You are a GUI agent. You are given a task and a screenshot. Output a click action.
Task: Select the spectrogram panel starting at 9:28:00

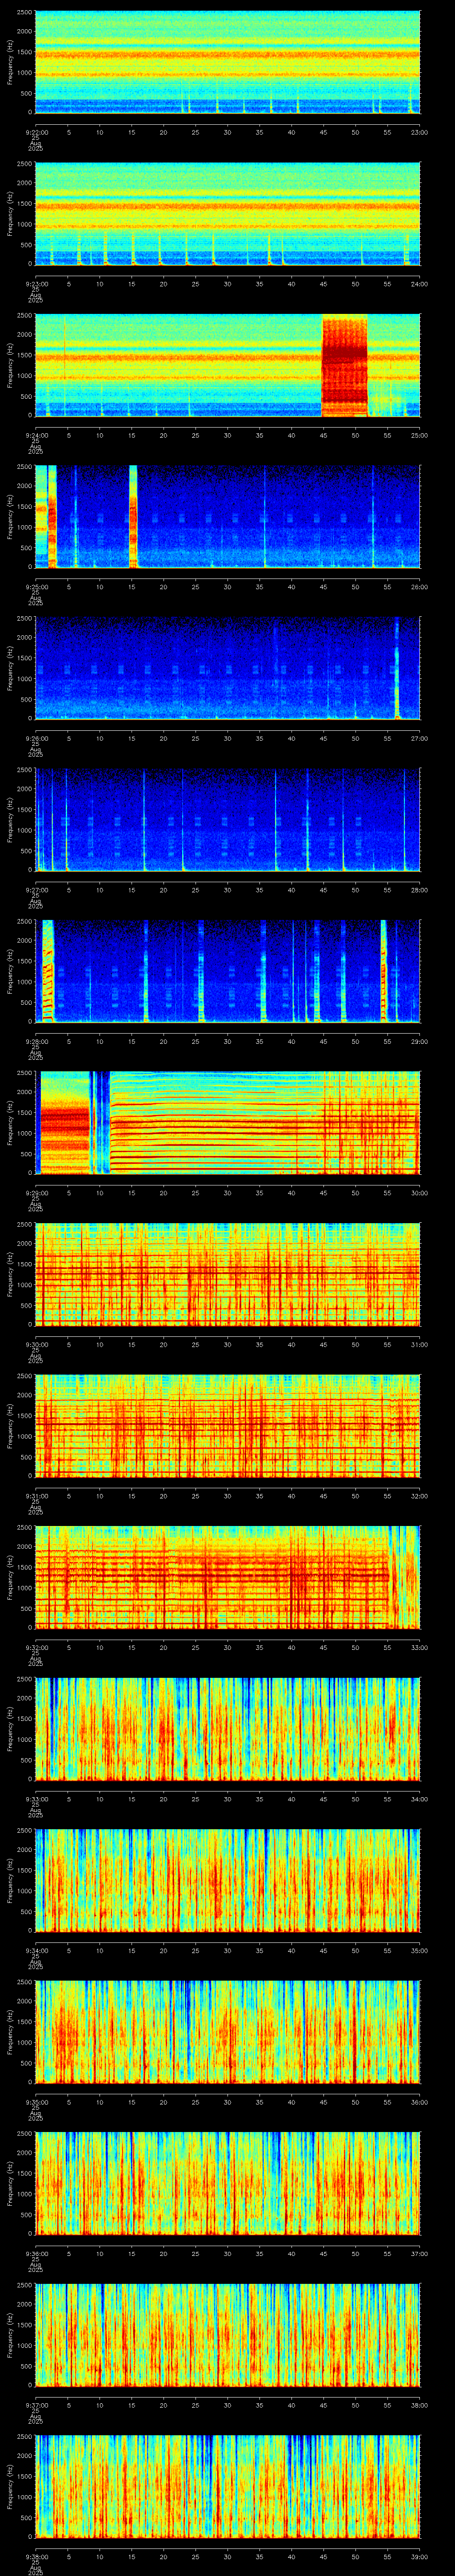tap(227, 971)
